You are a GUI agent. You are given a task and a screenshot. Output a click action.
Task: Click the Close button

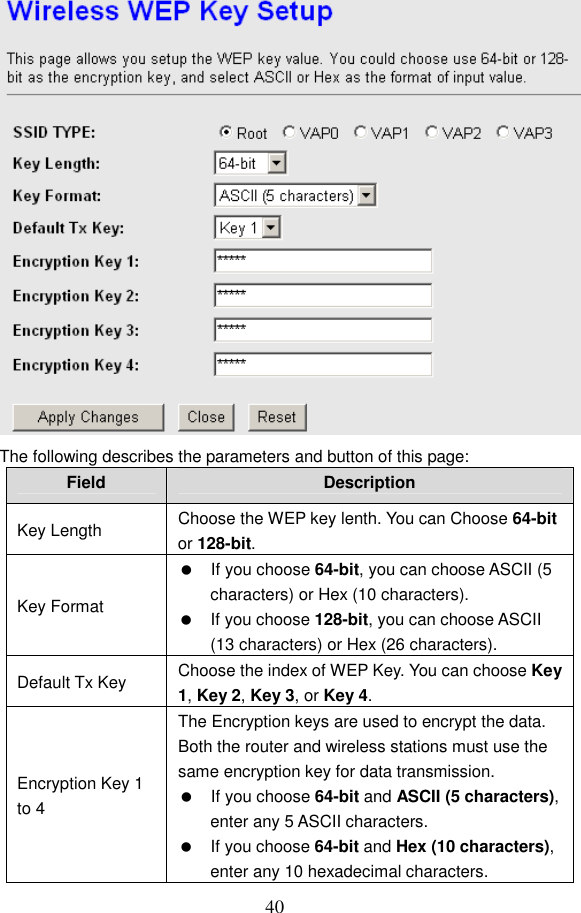206,417
